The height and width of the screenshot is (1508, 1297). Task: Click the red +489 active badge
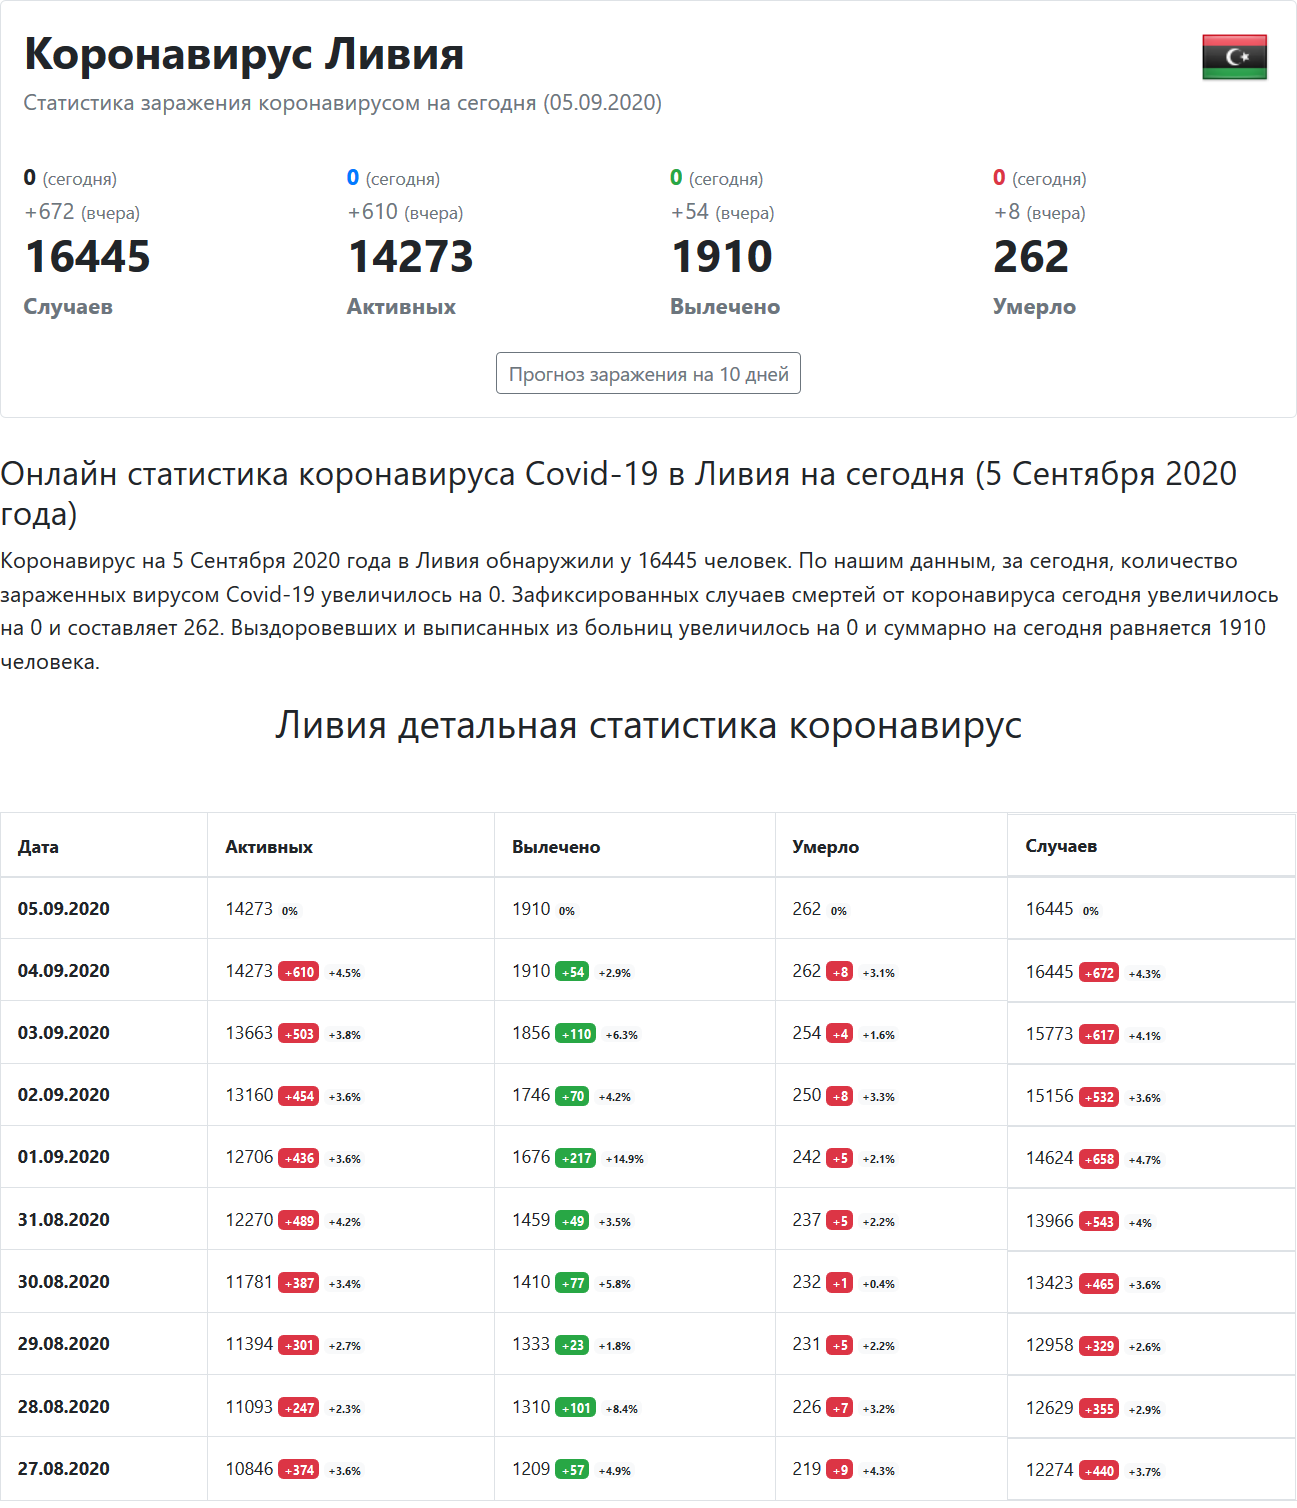pos(298,1221)
